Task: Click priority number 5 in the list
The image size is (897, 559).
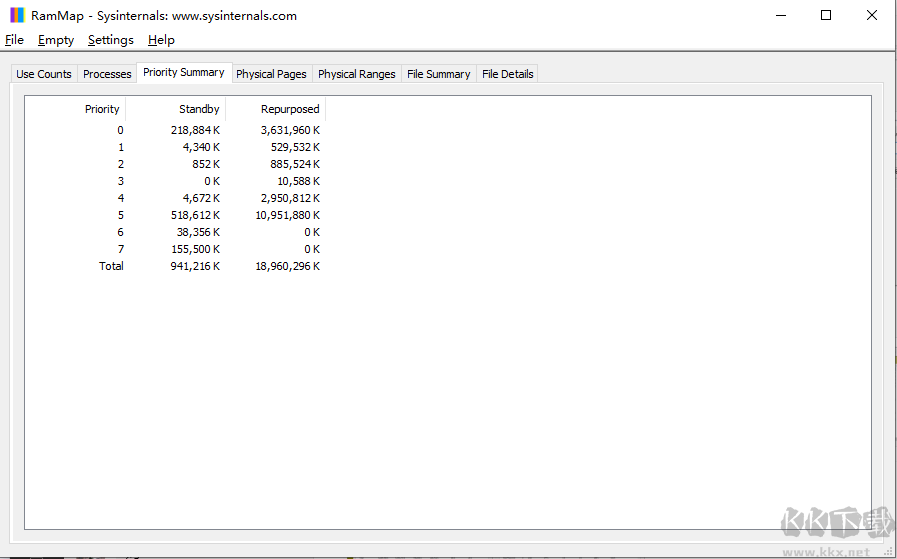Action: [x=121, y=215]
